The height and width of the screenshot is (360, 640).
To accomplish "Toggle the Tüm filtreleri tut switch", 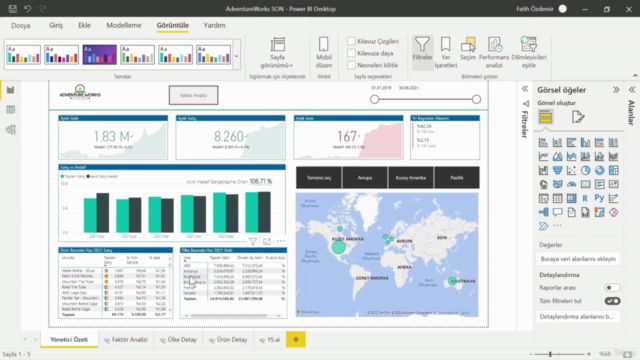I will [612, 301].
